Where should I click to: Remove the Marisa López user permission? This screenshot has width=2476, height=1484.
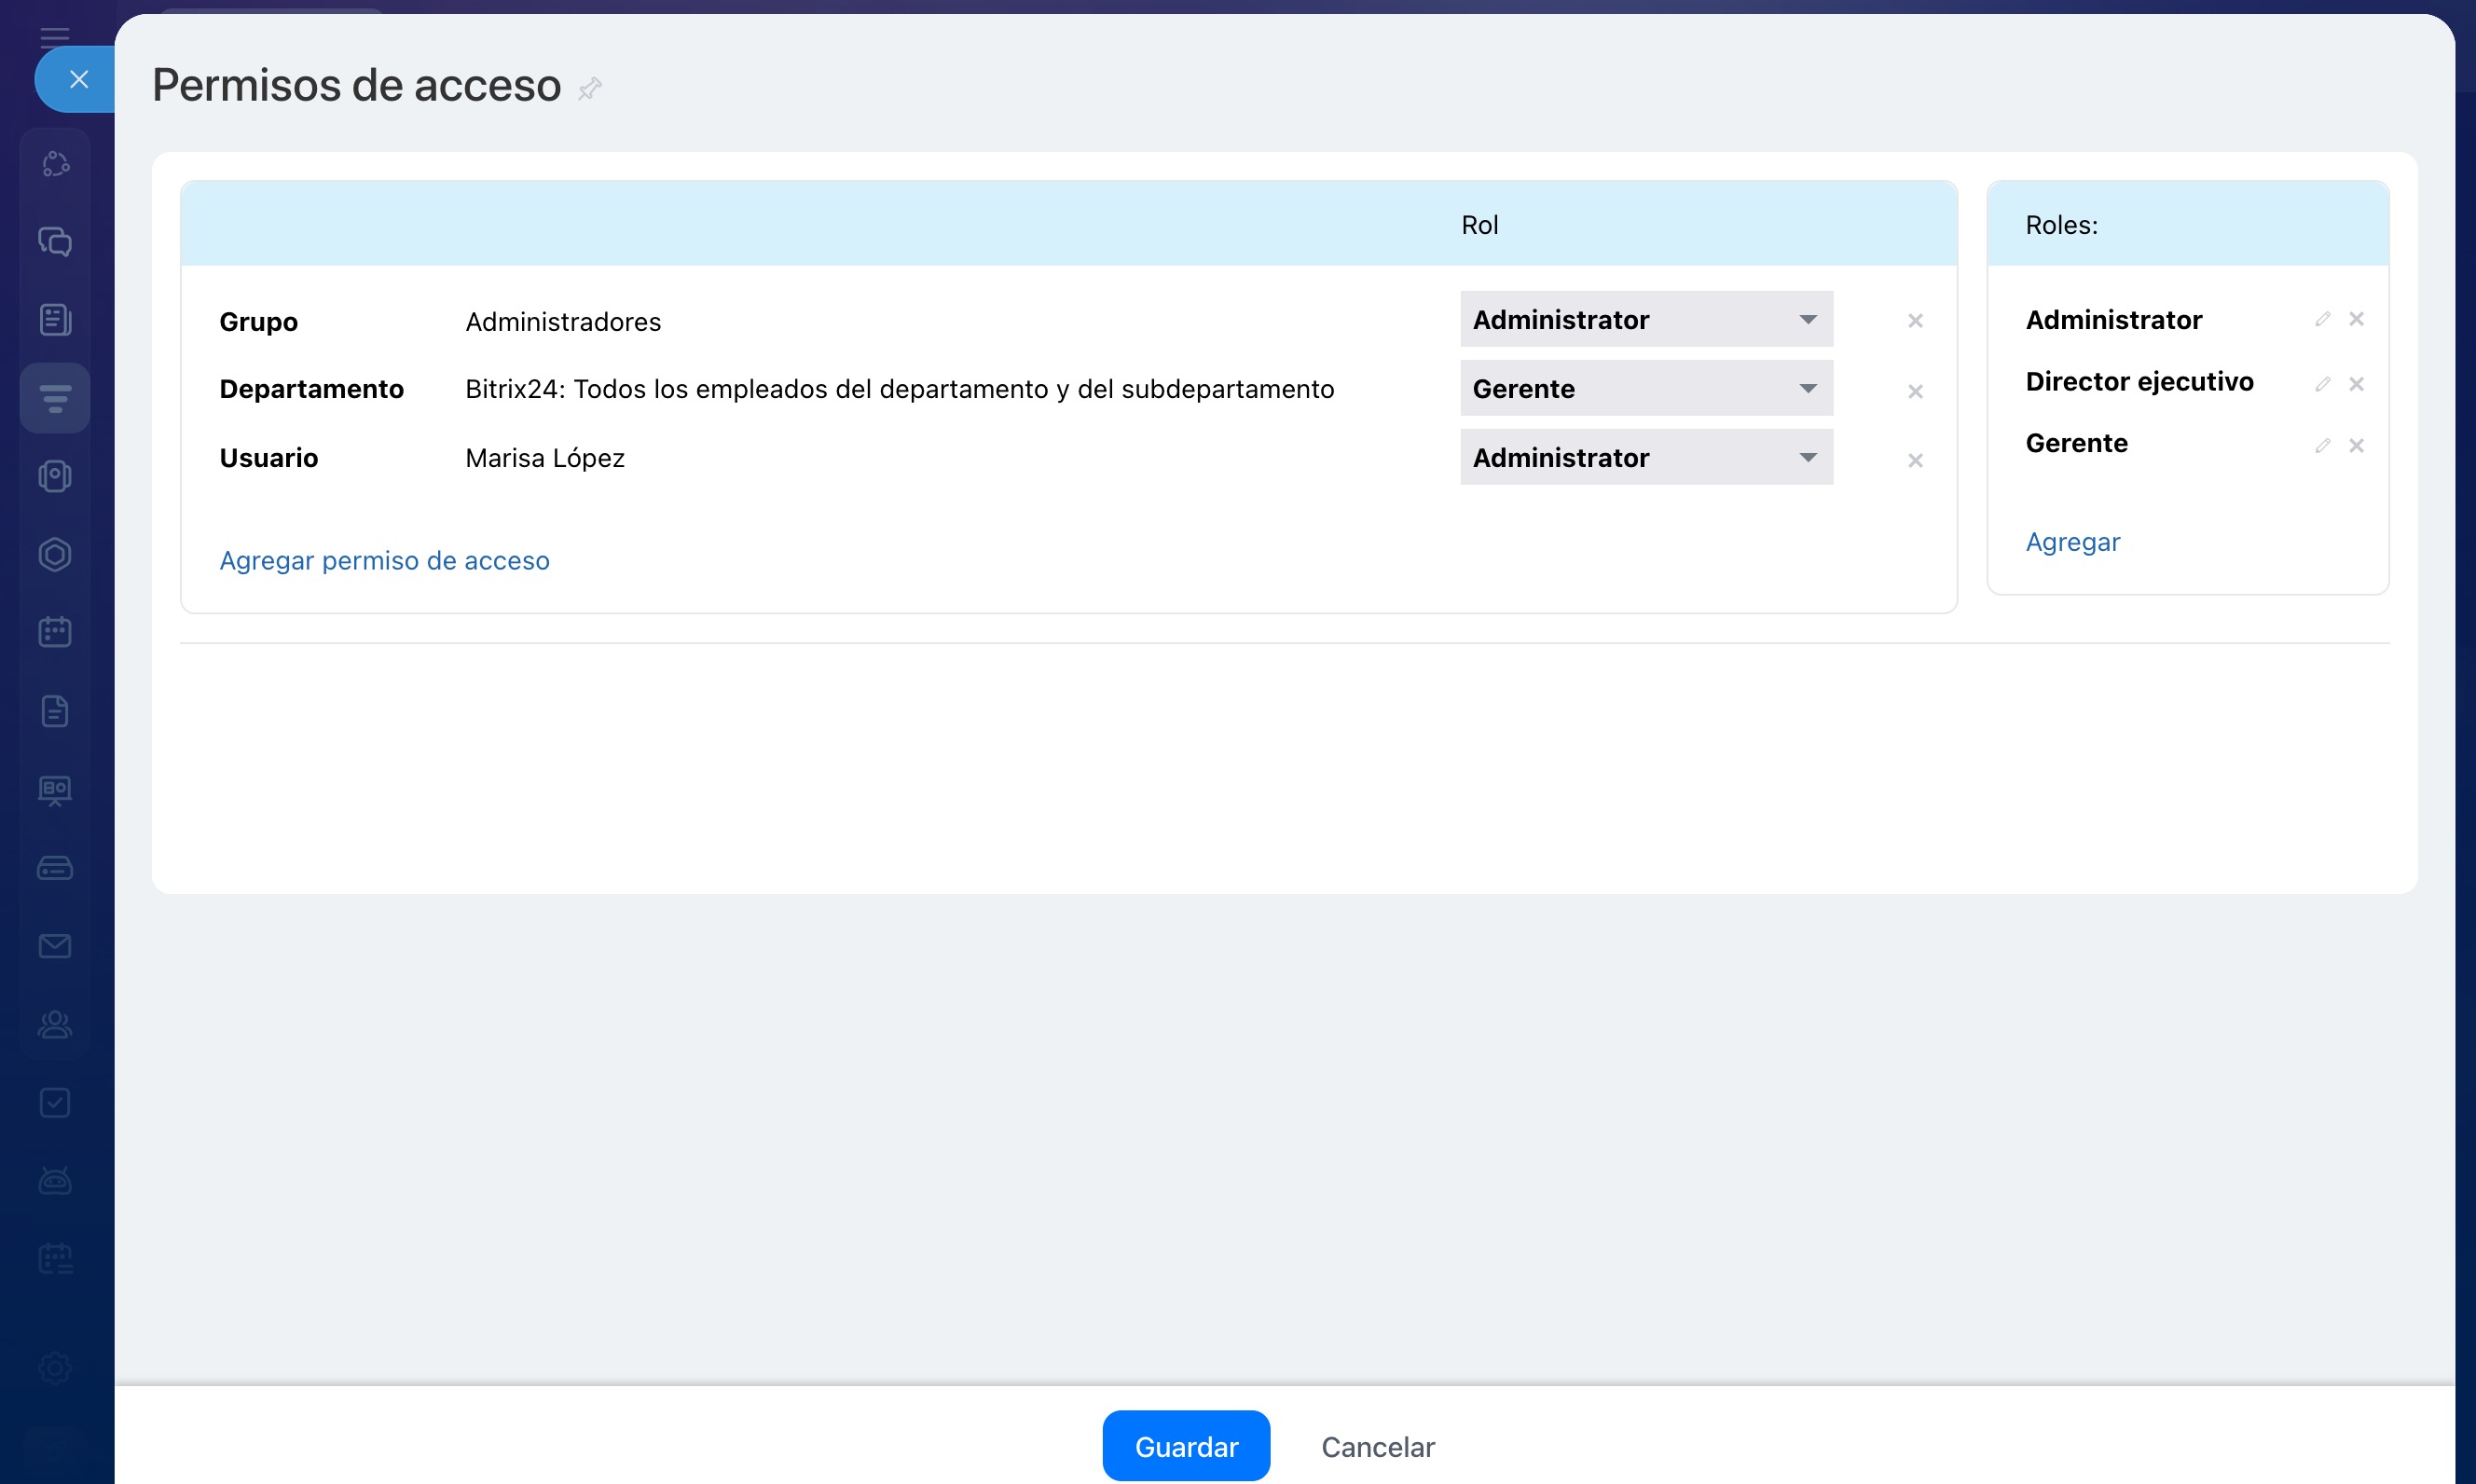(1914, 460)
